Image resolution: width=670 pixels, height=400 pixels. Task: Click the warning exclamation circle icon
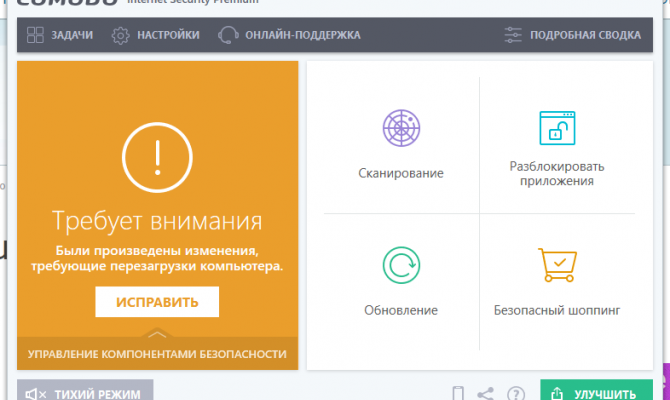[157, 157]
